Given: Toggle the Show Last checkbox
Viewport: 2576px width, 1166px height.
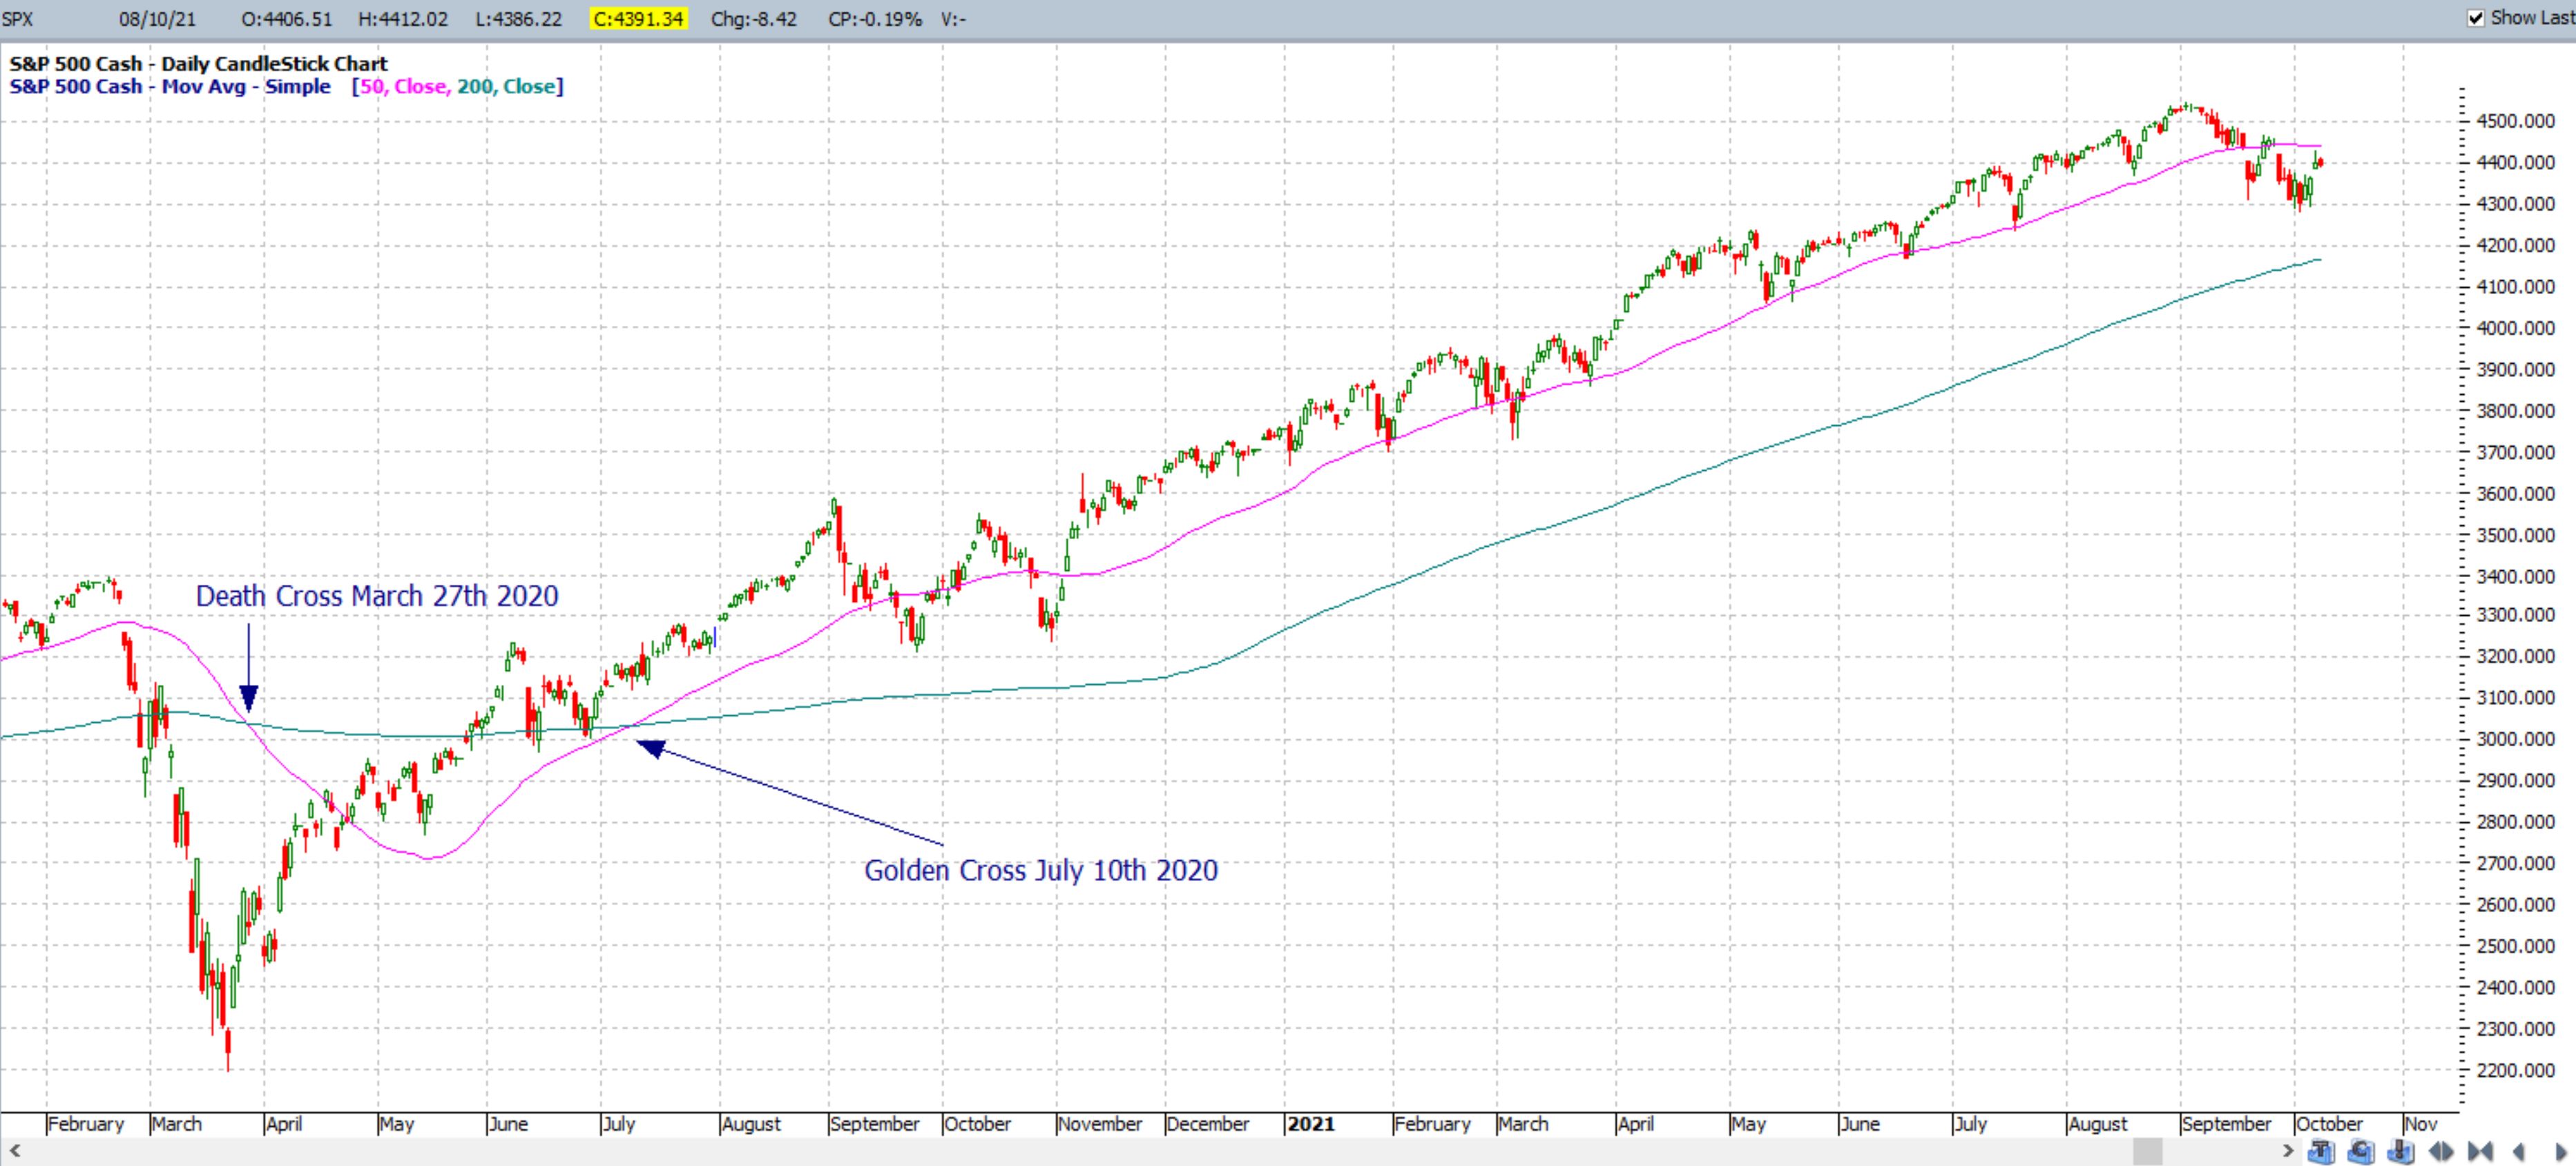Looking at the screenshot, I should click(2476, 18).
